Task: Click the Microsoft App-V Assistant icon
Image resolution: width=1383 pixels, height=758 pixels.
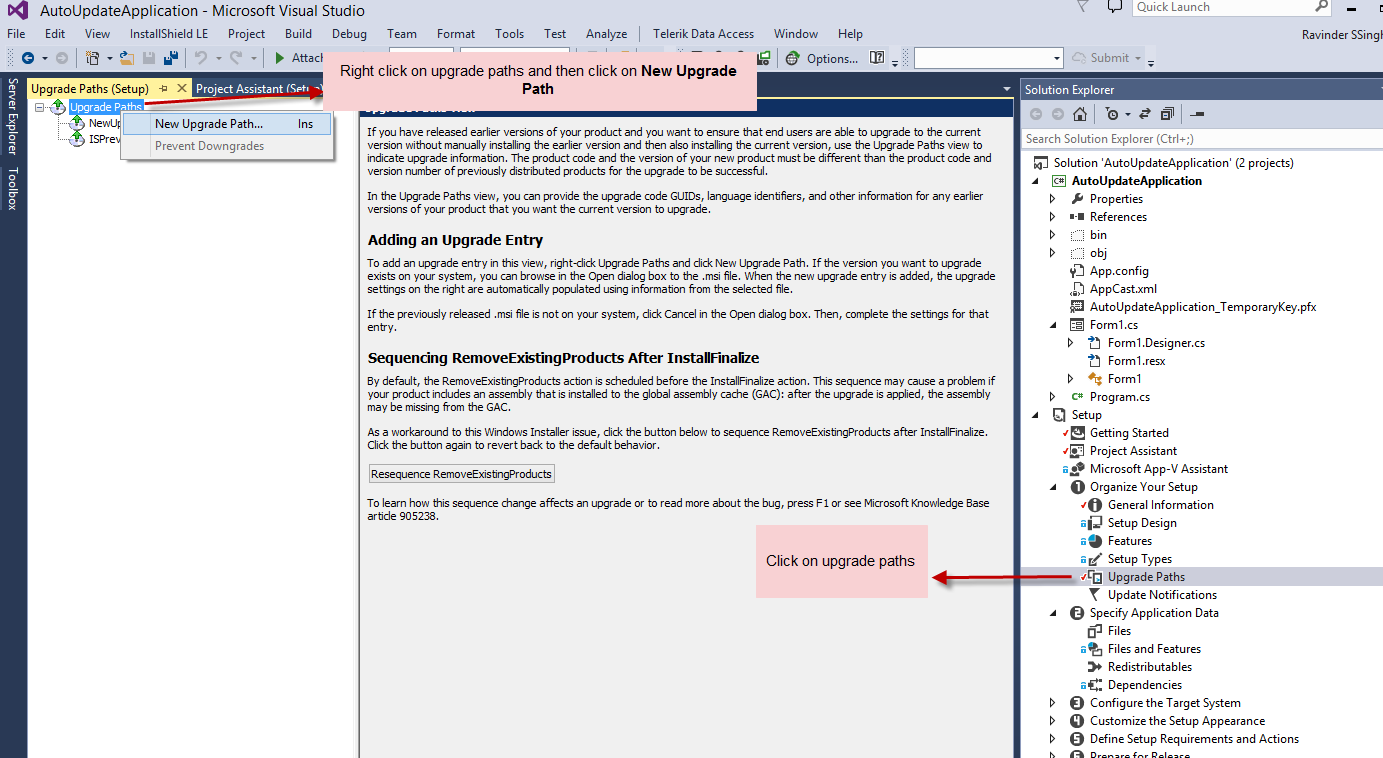Action: coord(1078,469)
